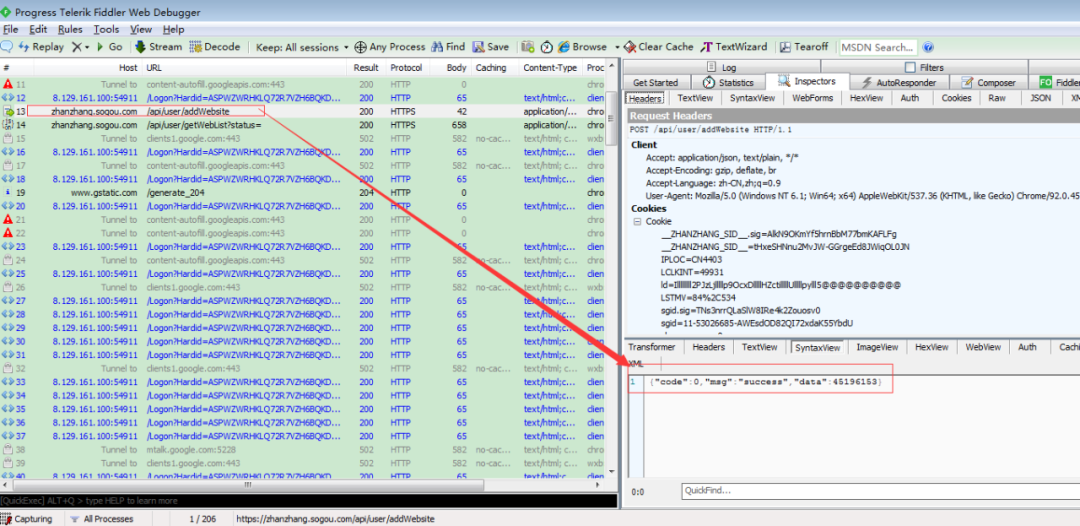Replay the selected sessions

(x=41, y=47)
